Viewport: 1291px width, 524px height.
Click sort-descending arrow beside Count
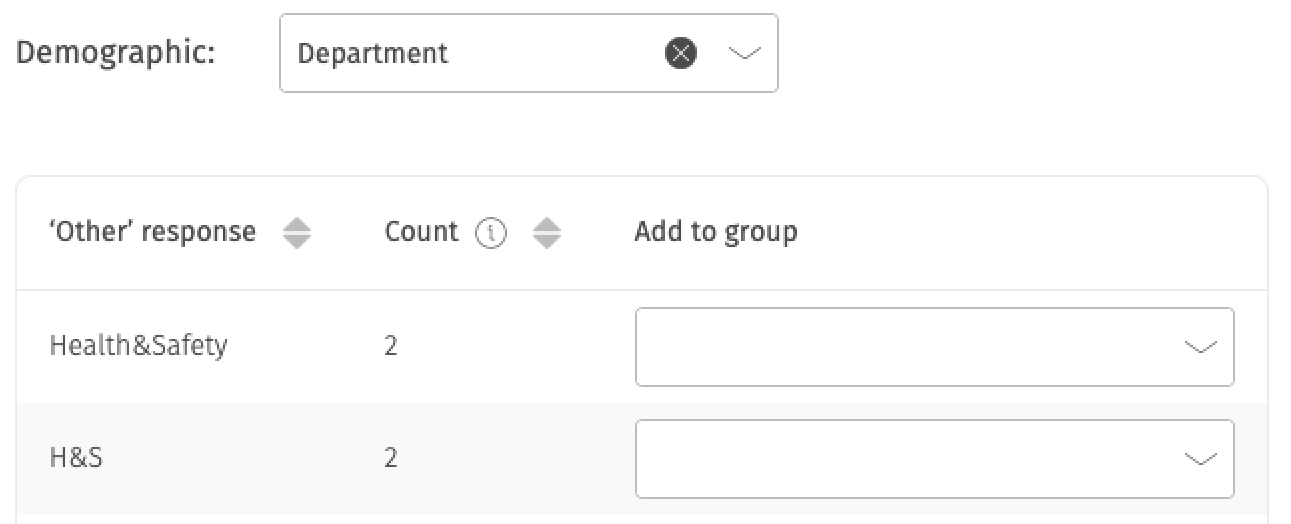click(546, 241)
